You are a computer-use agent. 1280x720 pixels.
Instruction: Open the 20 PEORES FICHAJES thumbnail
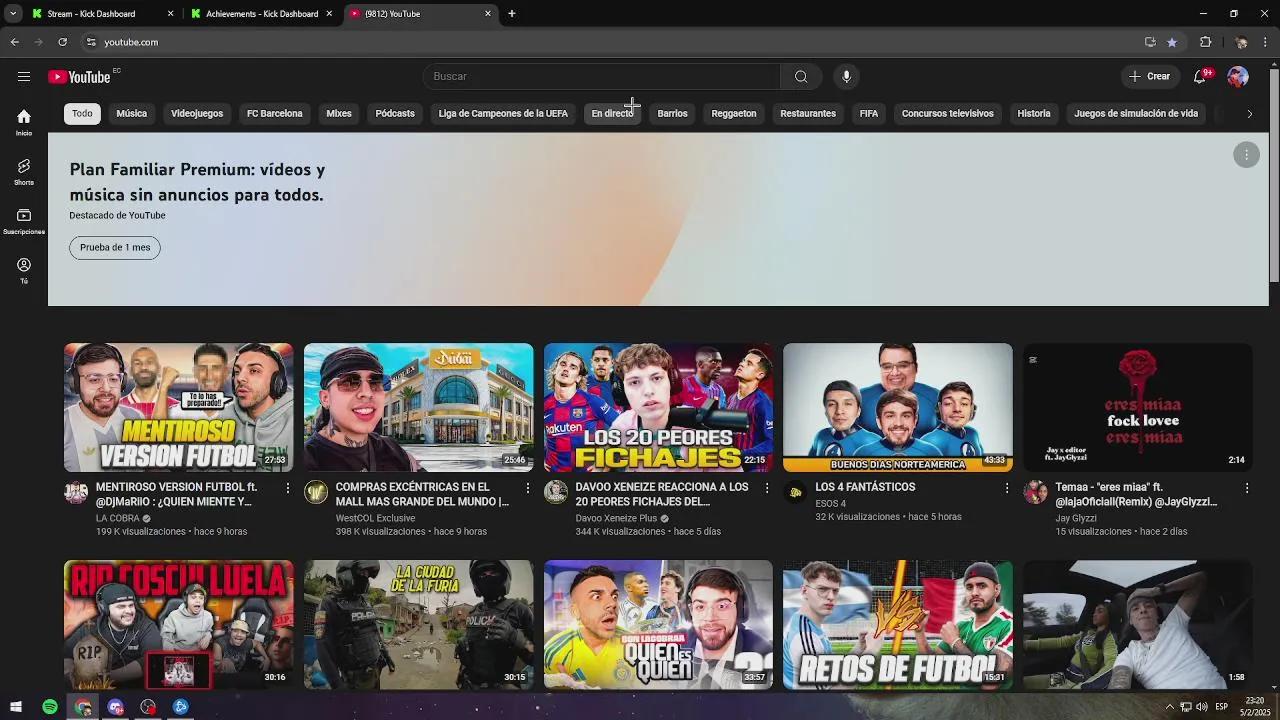click(658, 408)
